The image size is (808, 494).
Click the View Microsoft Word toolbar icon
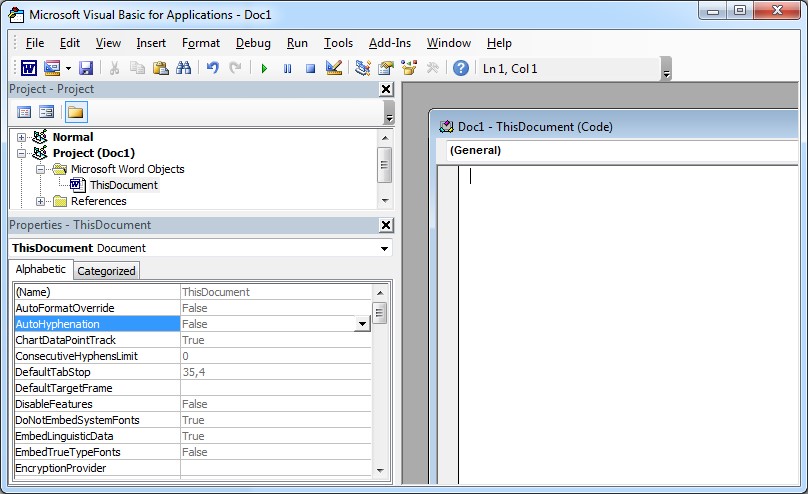29,68
